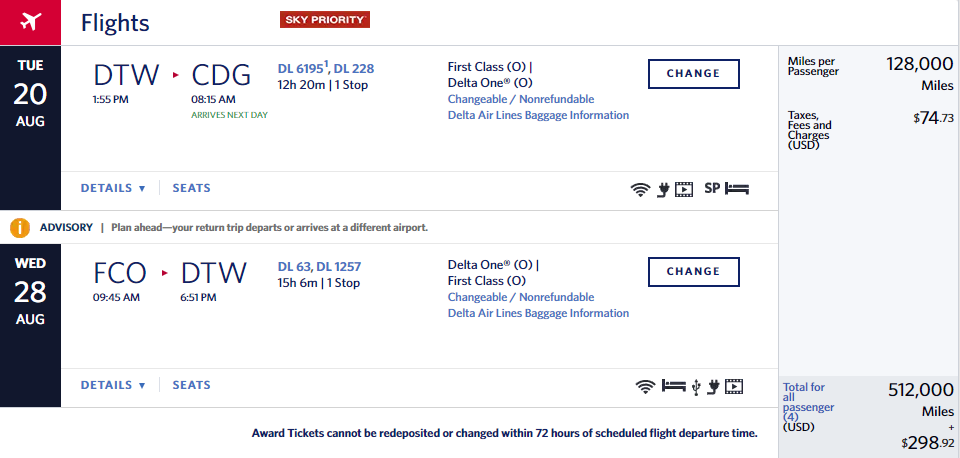This screenshot has width=960, height=458.
Task: Open Delta Air Lines Baggage Information for return
Action: 538,313
